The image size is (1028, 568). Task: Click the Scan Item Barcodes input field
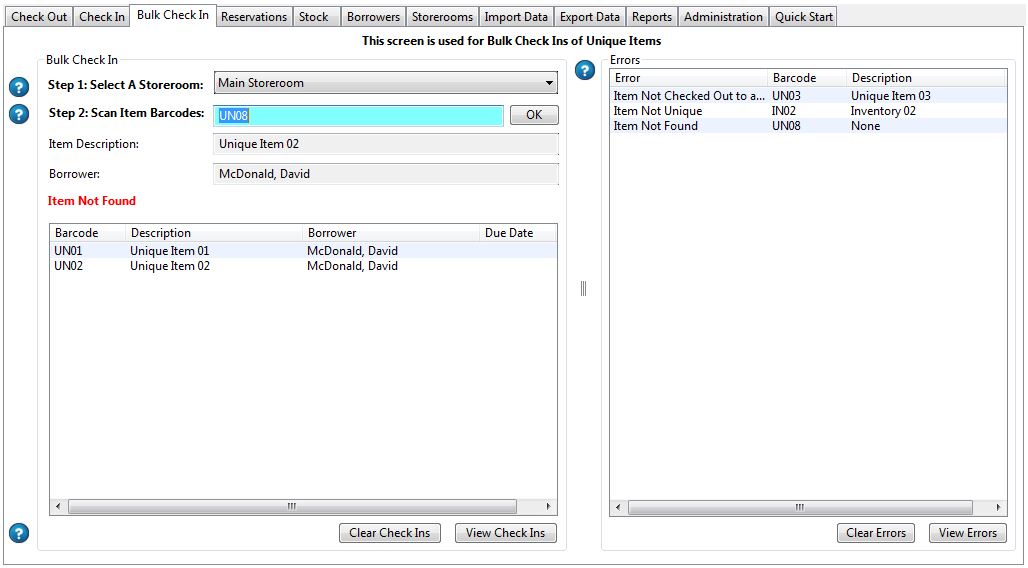point(359,115)
